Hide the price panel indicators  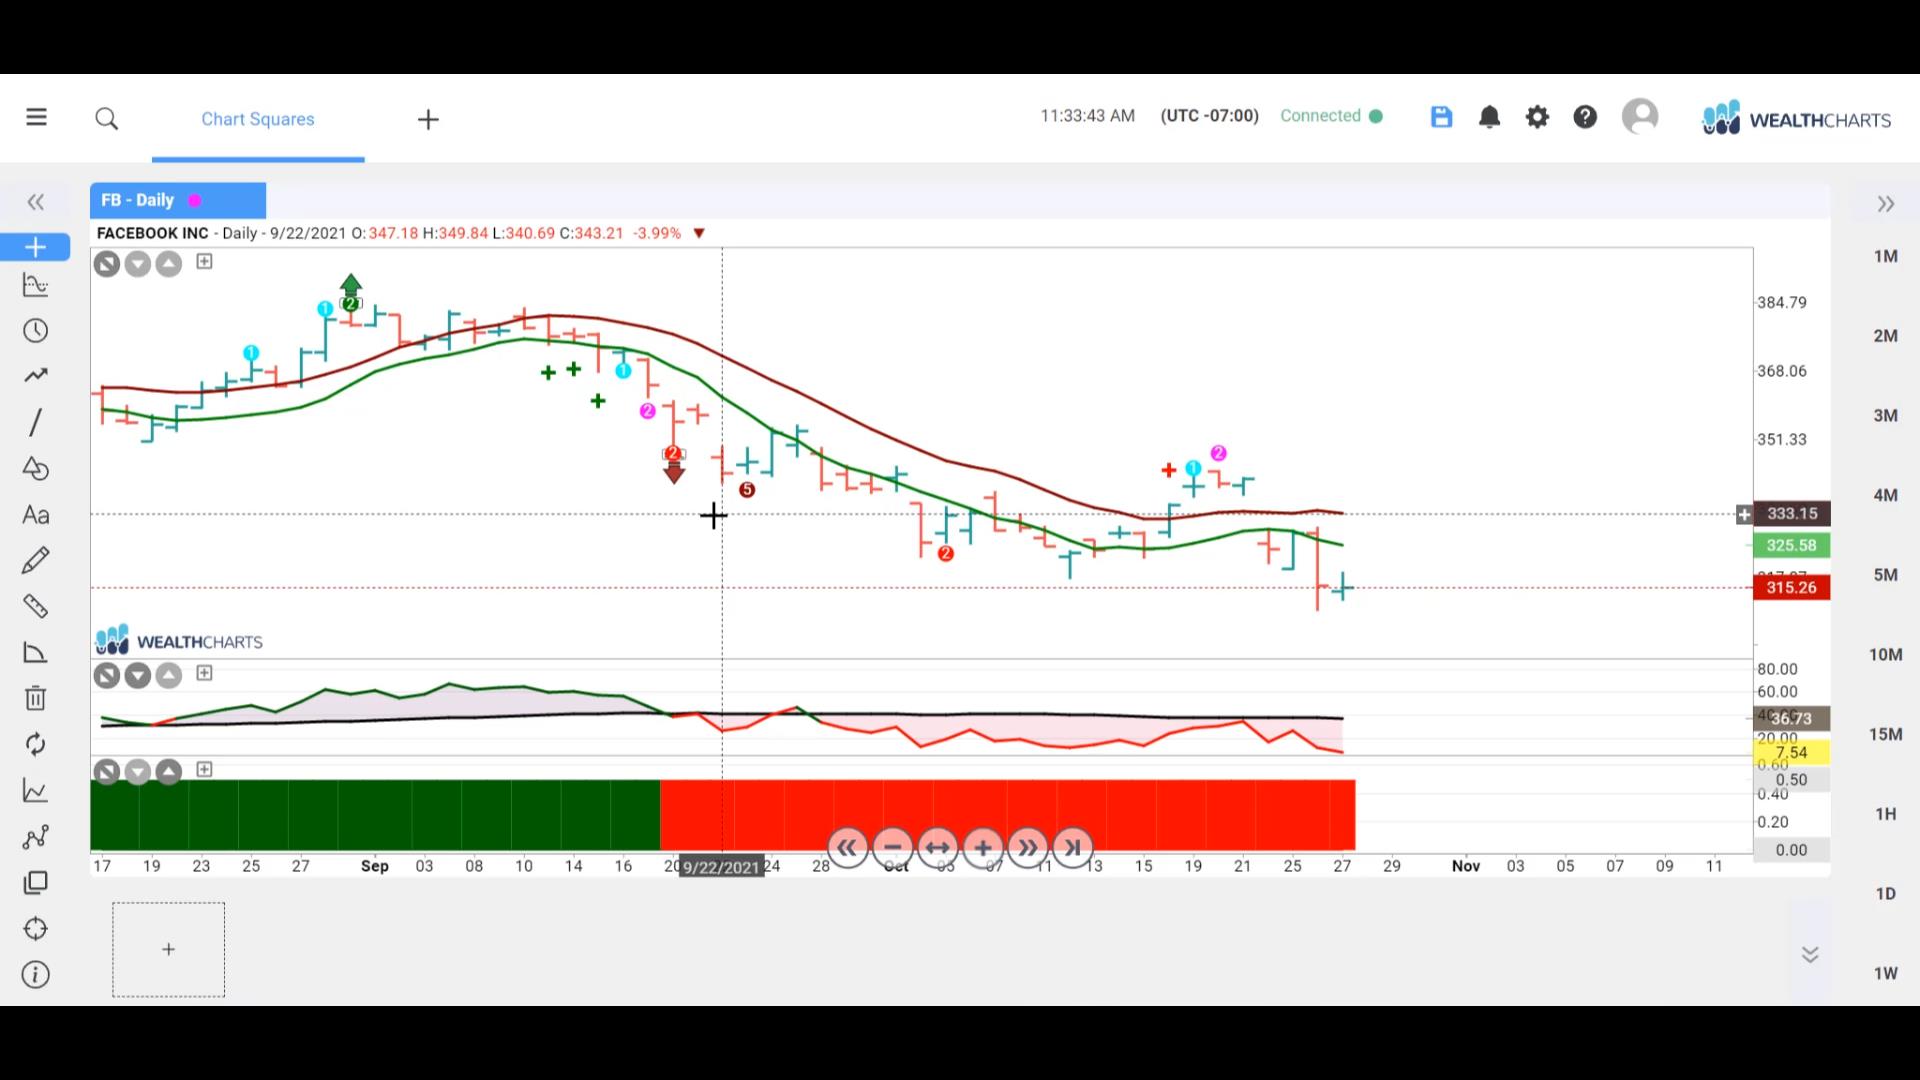[107, 264]
